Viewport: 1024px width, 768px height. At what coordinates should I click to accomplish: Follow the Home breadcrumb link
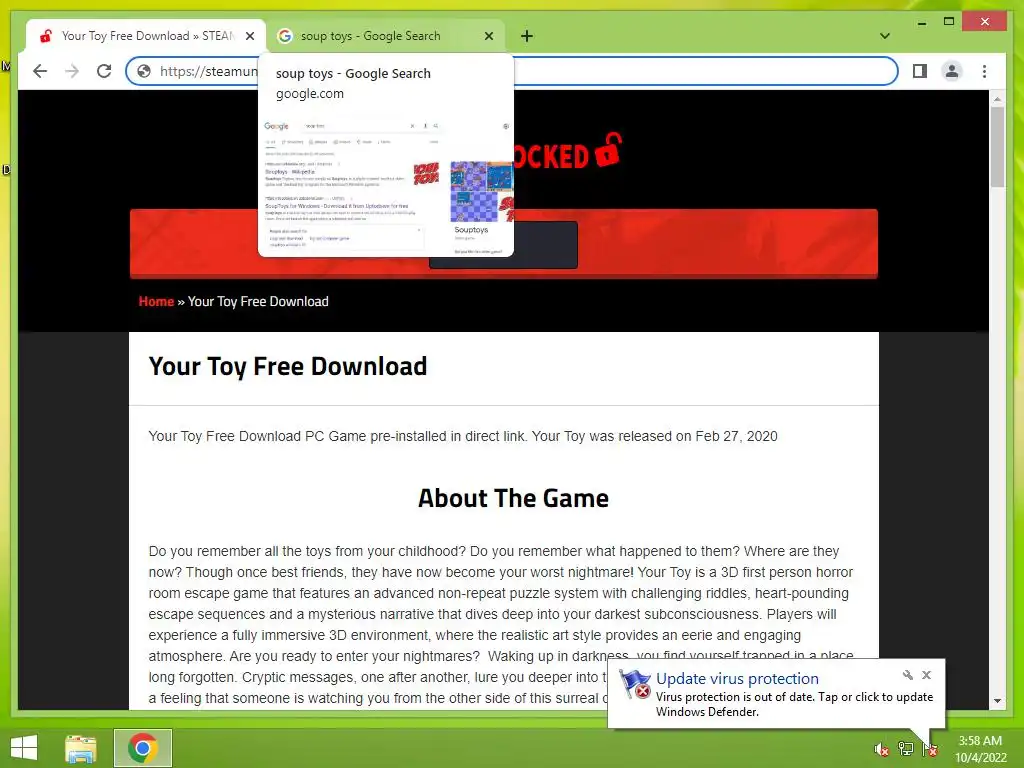[x=156, y=302]
